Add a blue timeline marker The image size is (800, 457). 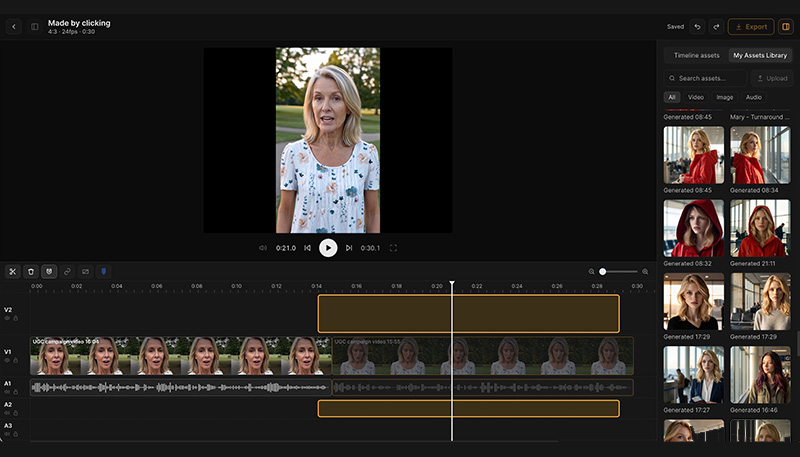104,271
